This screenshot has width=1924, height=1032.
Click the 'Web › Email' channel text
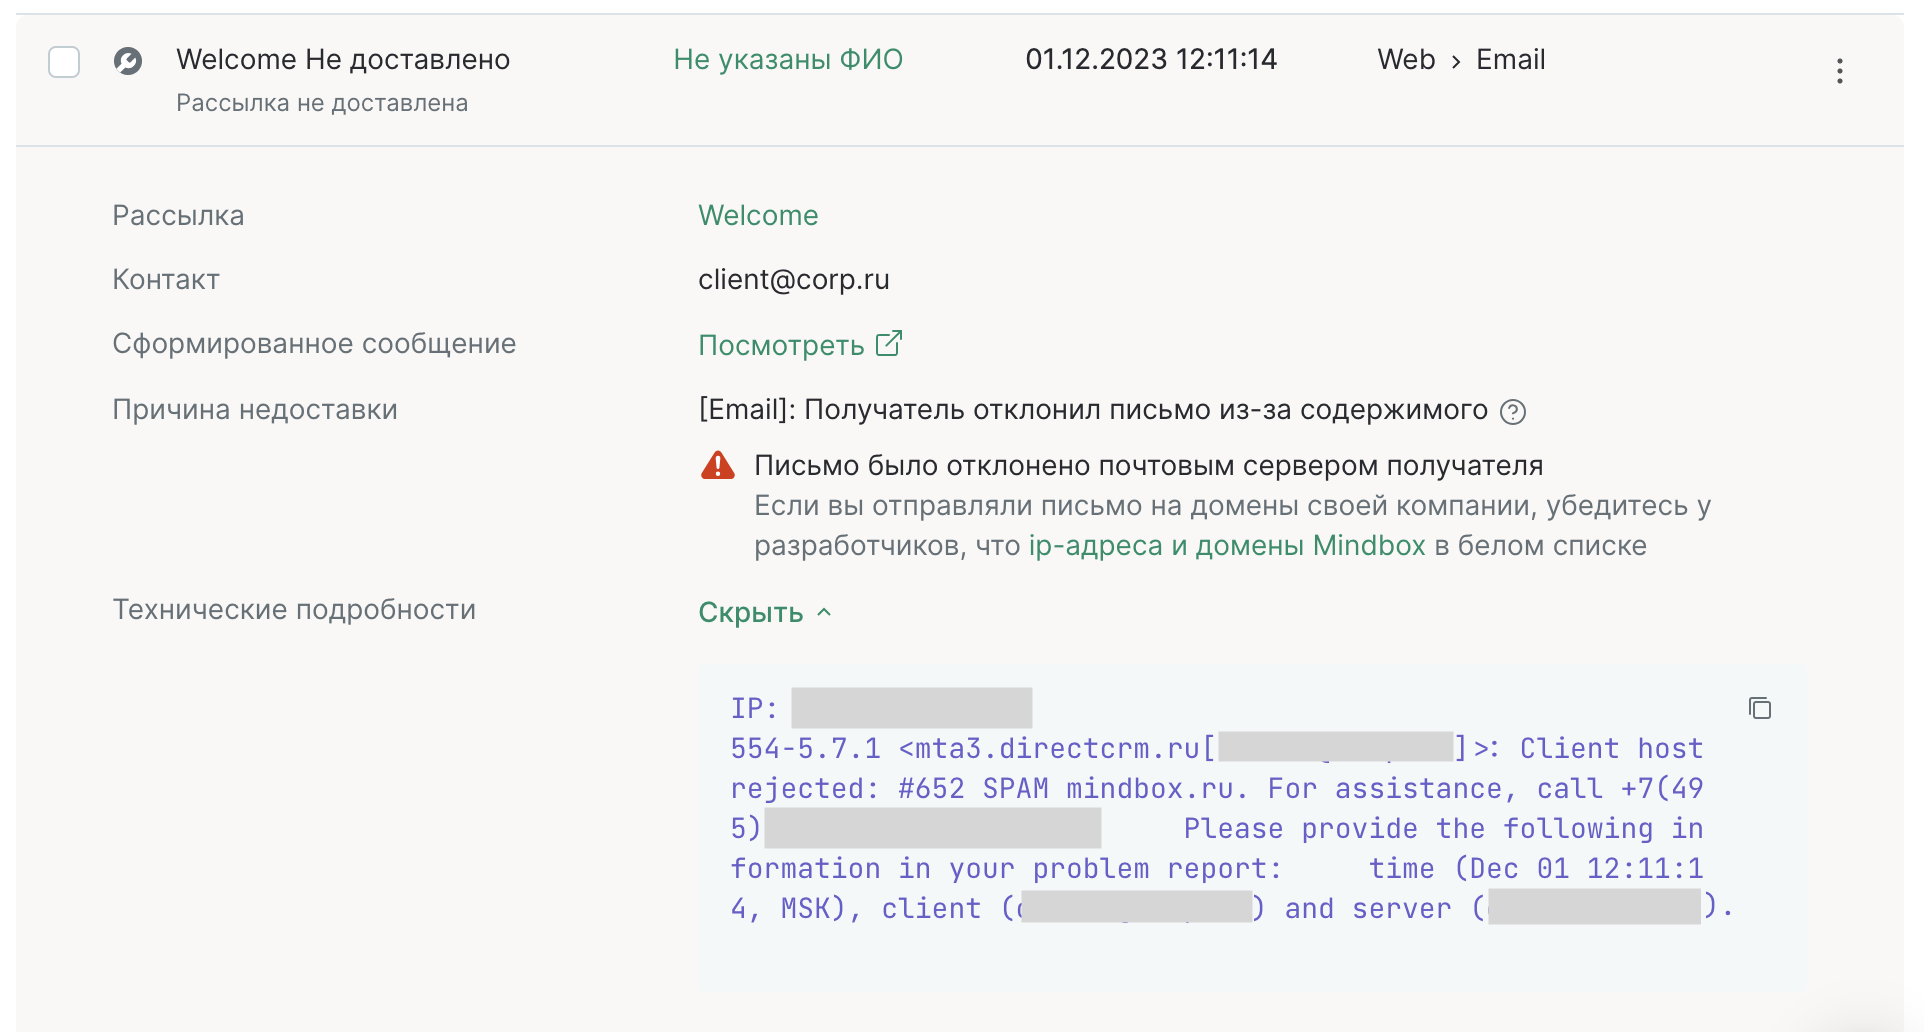[1461, 60]
